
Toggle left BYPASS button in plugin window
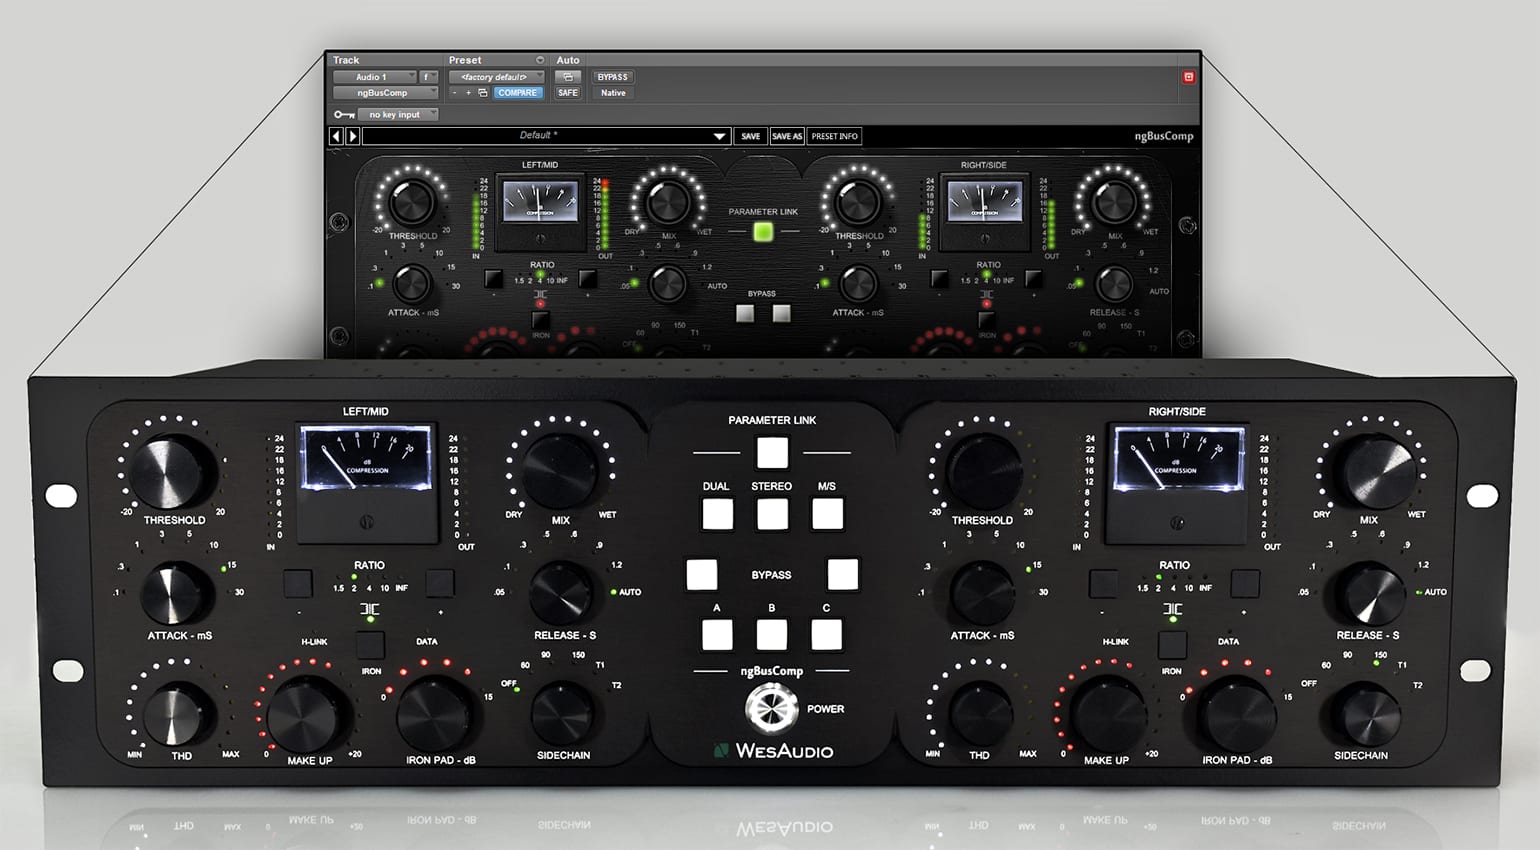tap(745, 313)
